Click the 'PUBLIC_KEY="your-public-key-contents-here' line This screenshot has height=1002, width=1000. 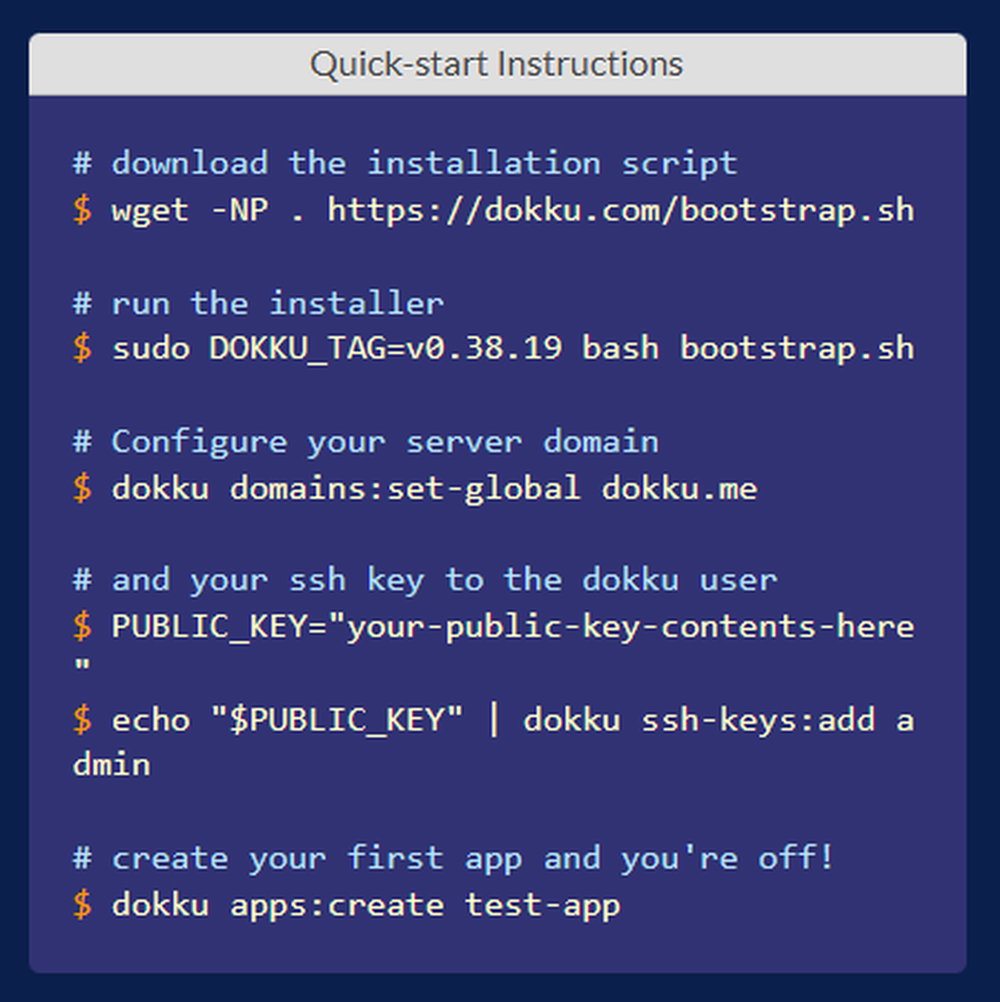pos(512,627)
